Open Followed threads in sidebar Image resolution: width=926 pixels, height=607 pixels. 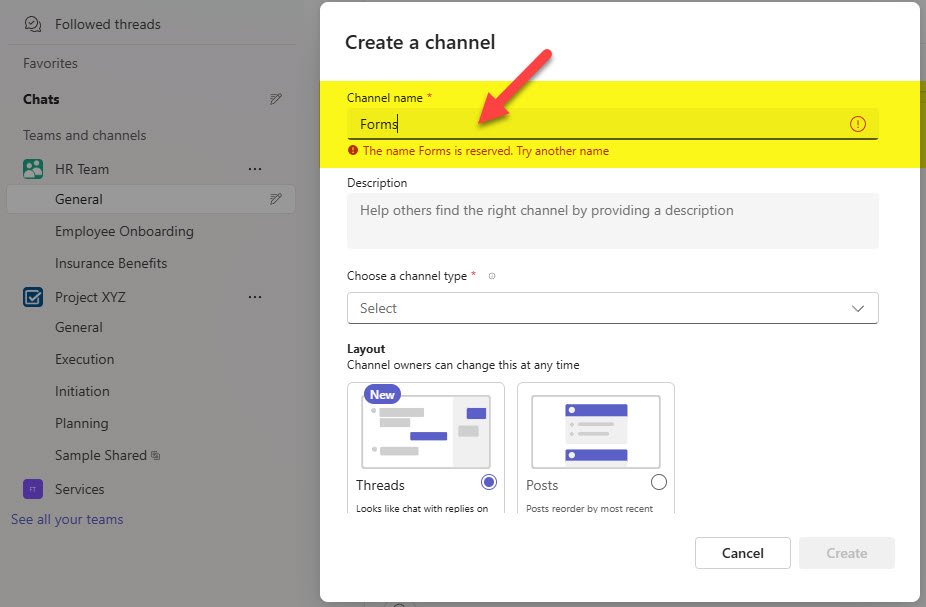[x=107, y=24]
